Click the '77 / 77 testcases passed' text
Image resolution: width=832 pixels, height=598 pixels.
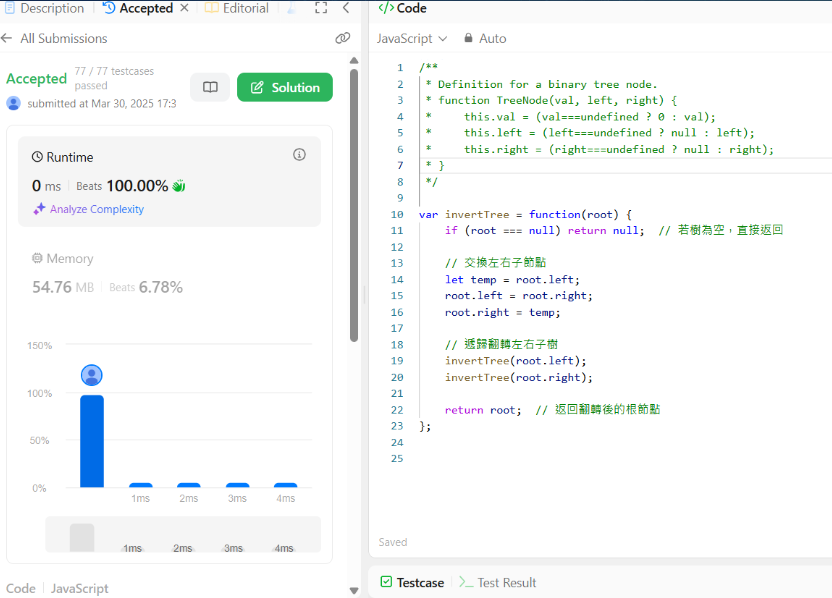coord(114,78)
